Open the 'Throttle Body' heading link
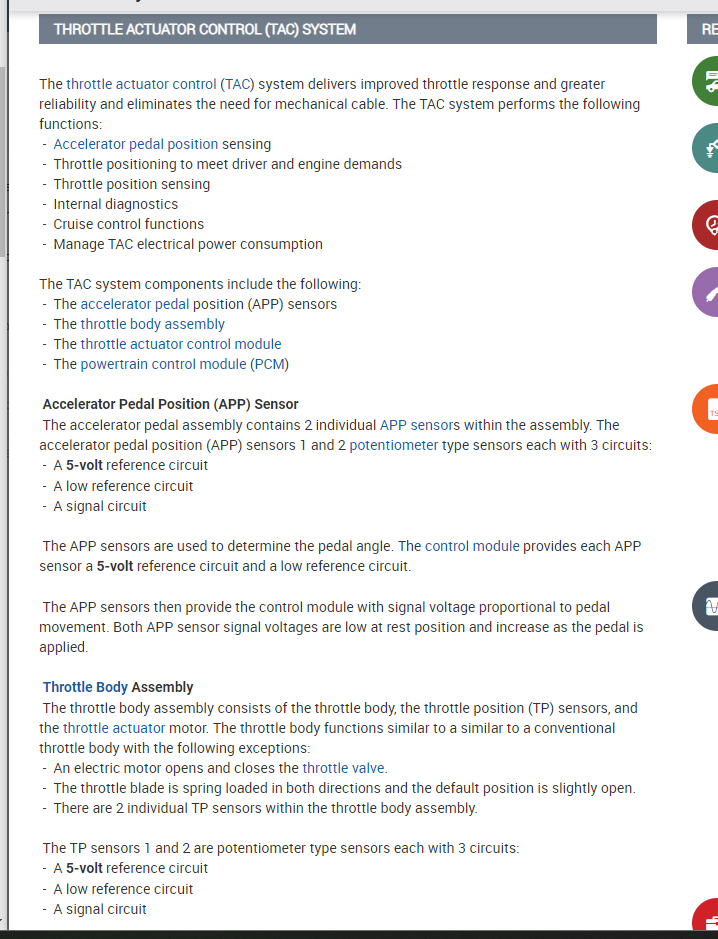Image resolution: width=718 pixels, height=939 pixels. point(85,687)
